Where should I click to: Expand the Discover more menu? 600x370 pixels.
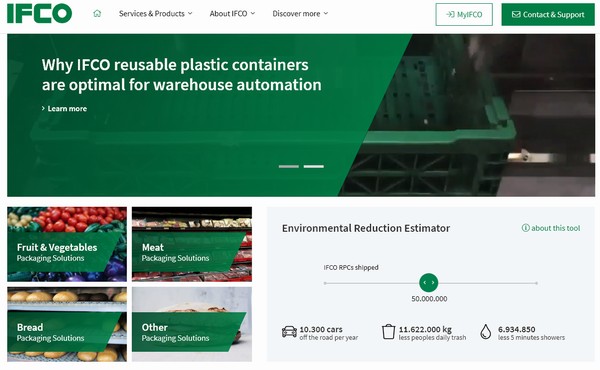[x=300, y=13]
